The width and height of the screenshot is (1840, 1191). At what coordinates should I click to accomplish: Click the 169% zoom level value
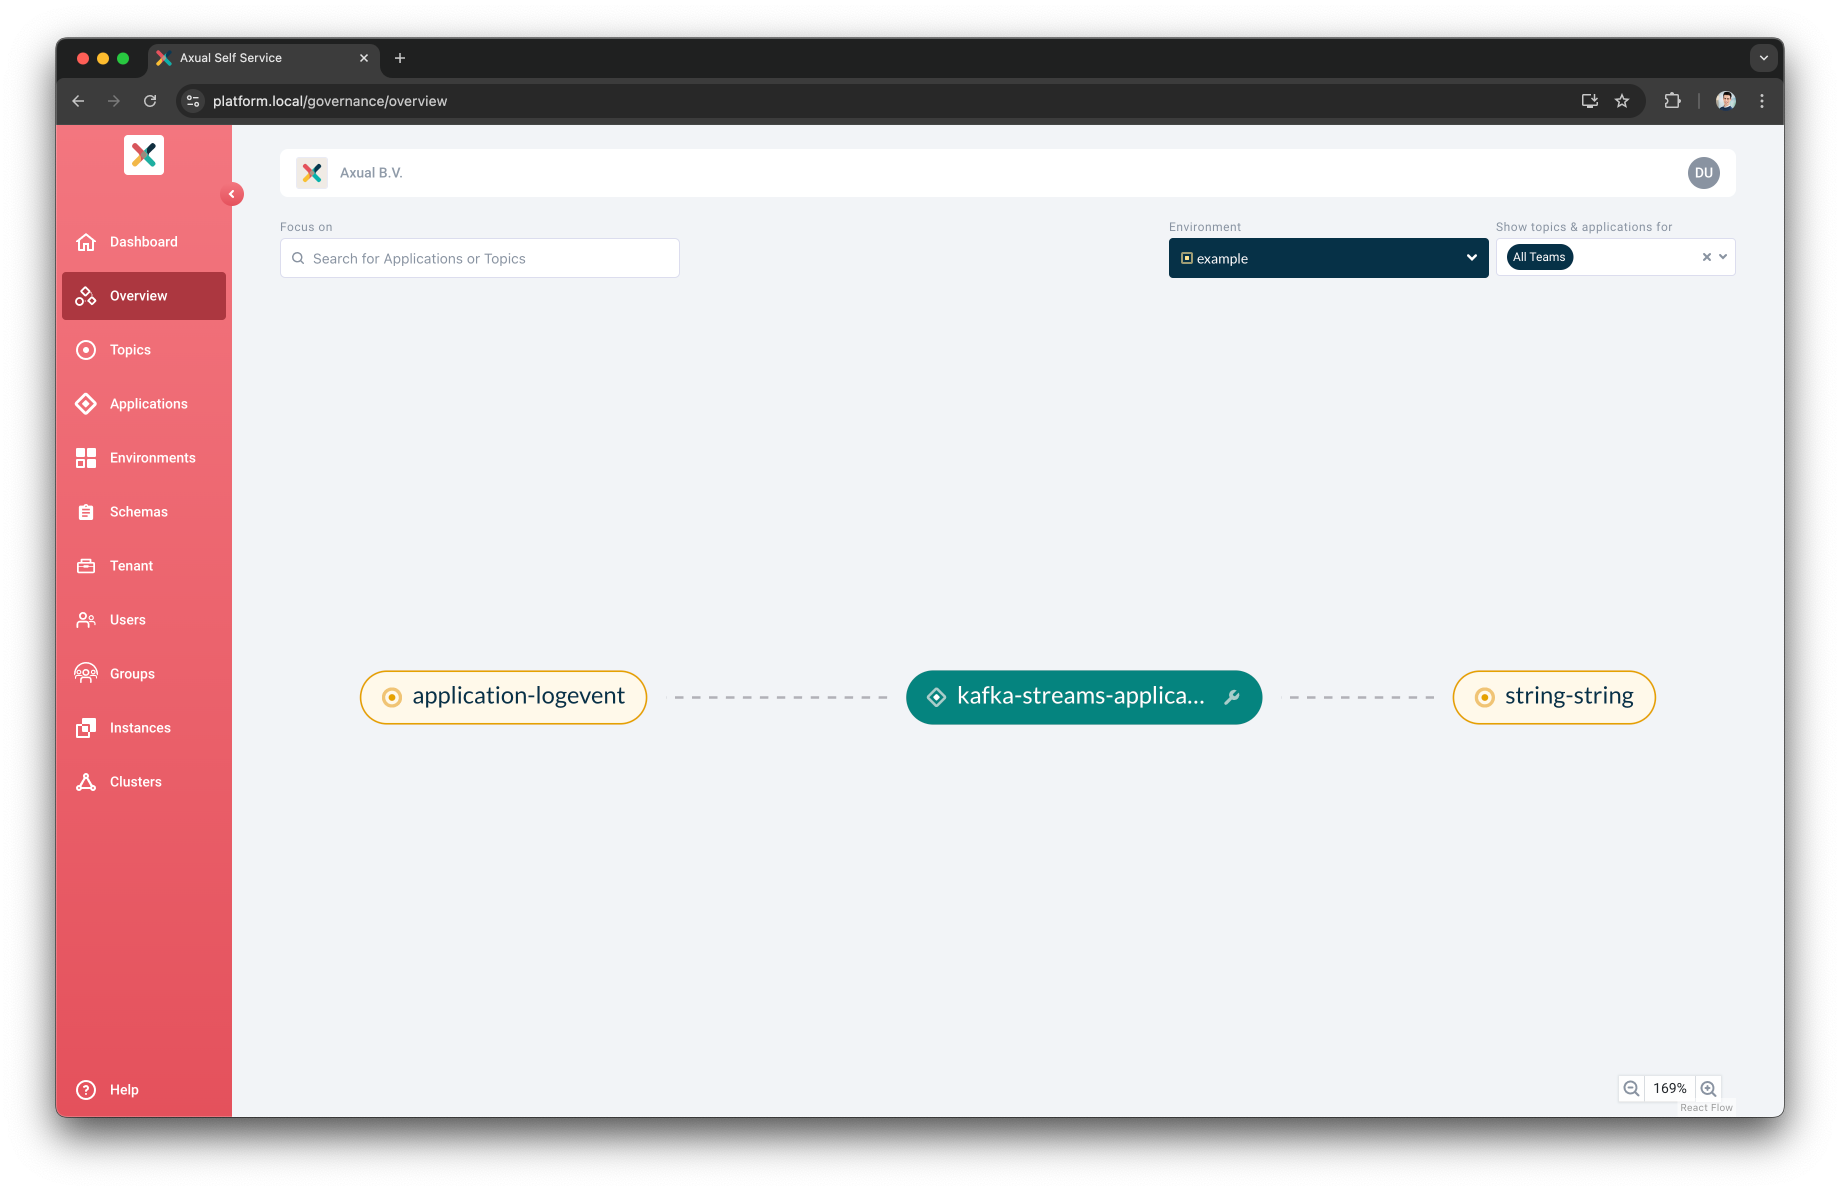point(1670,1088)
